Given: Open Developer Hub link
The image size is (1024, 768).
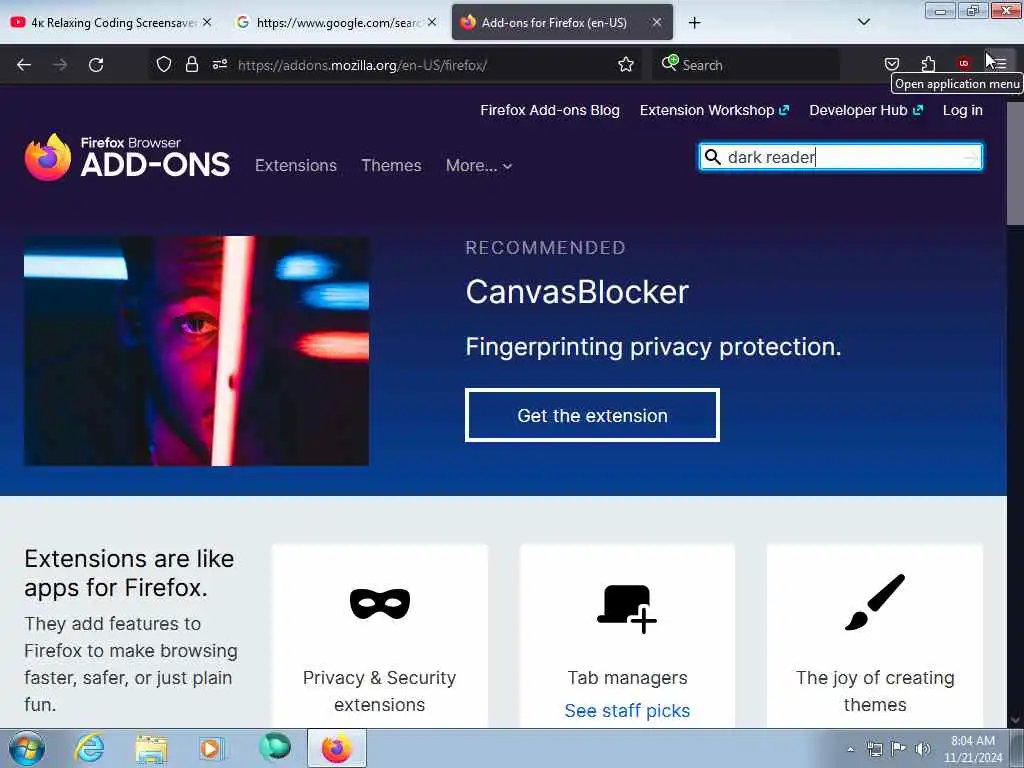Looking at the screenshot, I should (x=866, y=110).
